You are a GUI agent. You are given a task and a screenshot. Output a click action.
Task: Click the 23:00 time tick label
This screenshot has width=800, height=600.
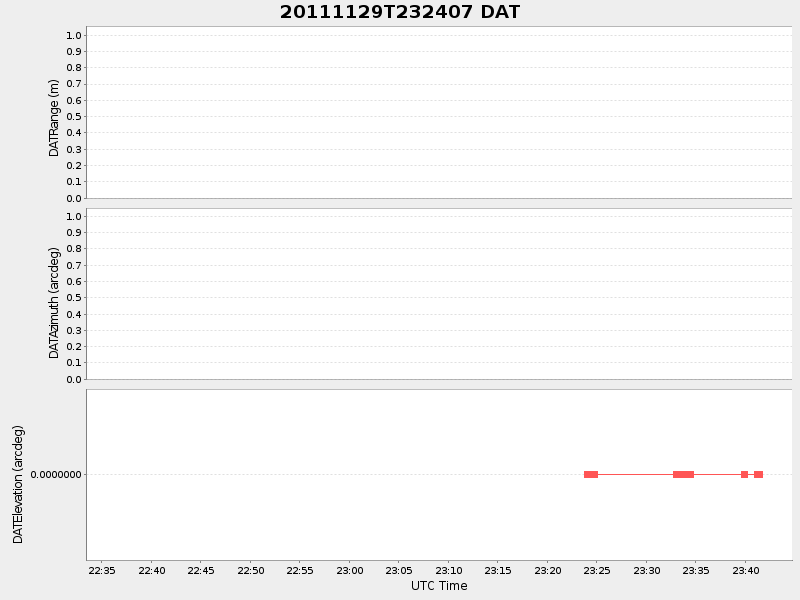(x=349, y=571)
